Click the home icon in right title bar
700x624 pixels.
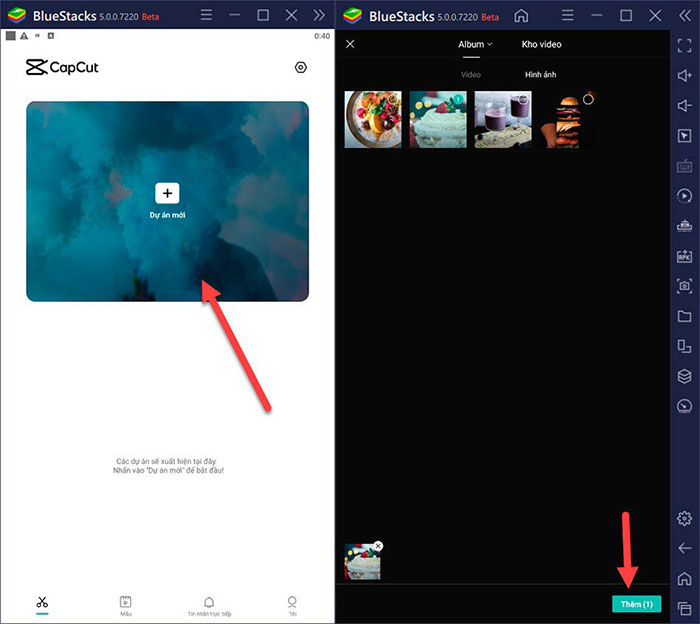point(521,16)
